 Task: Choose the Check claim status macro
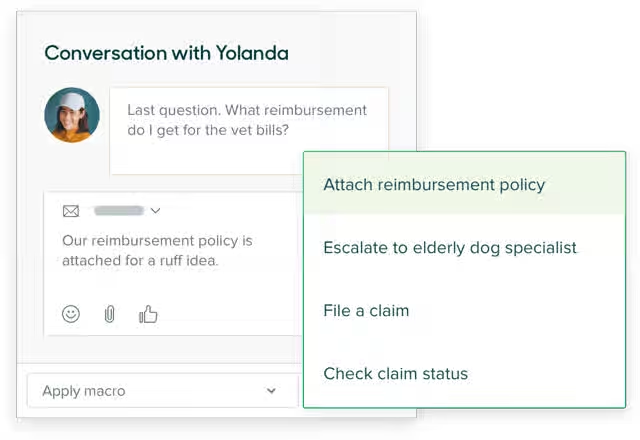[x=464, y=373]
